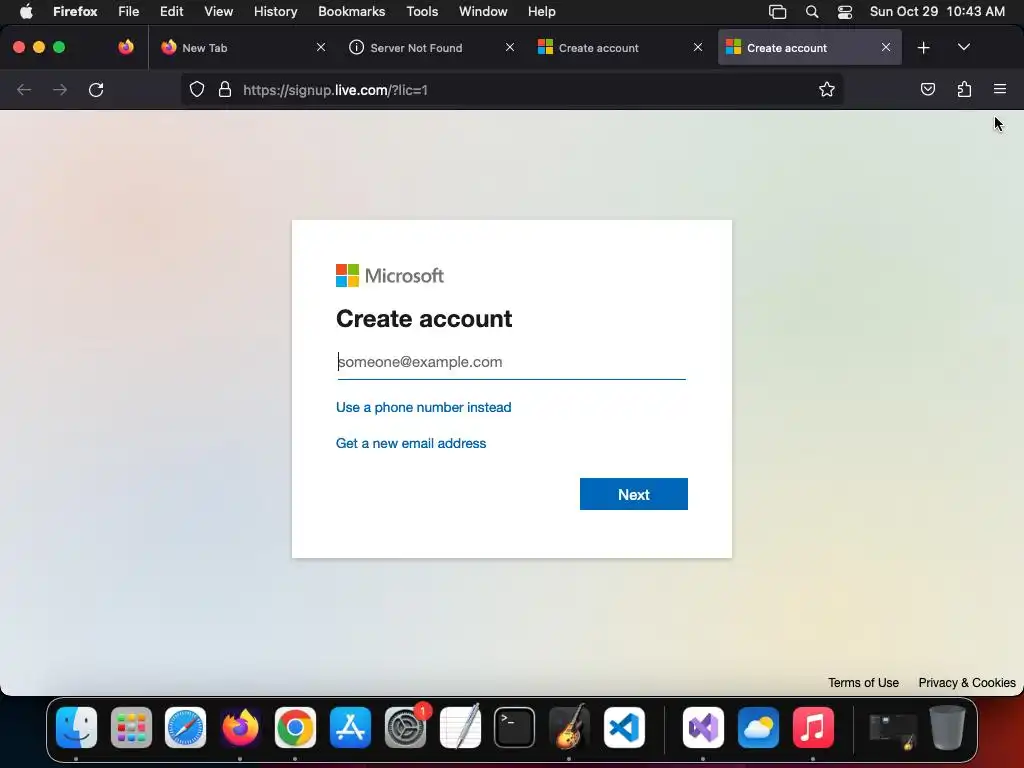This screenshot has height=768, width=1024.
Task: Click the Firefox View pinned icon
Action: point(126,47)
